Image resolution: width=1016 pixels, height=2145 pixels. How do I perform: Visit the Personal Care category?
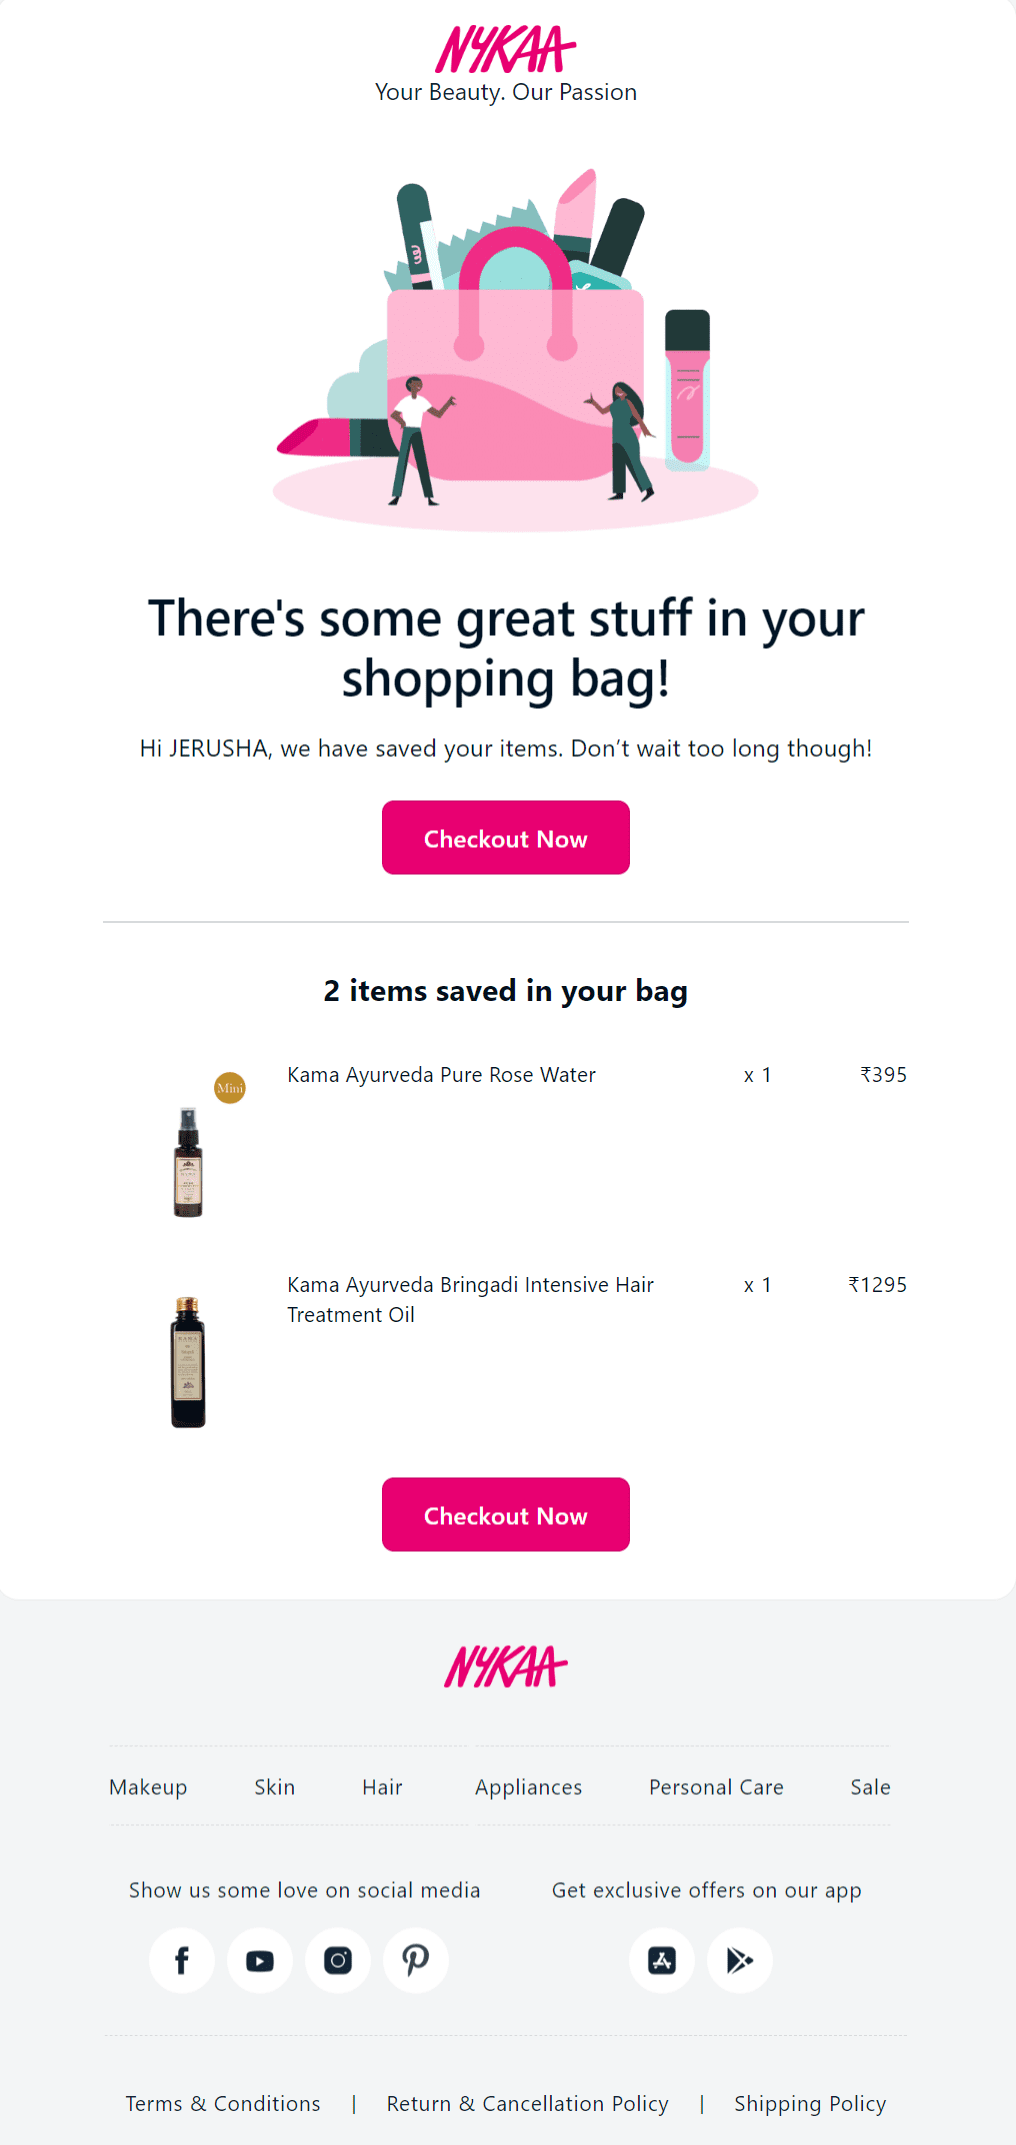click(x=716, y=1787)
